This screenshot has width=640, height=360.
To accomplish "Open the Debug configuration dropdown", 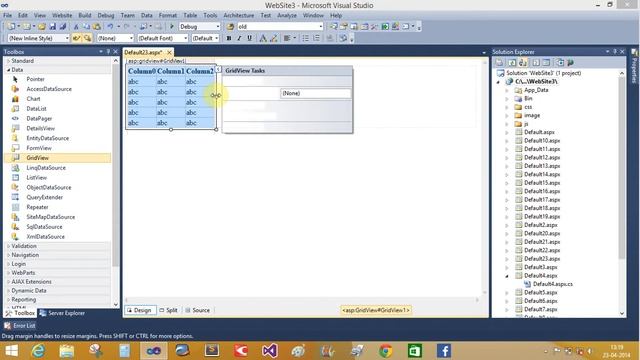I will 218,27.
